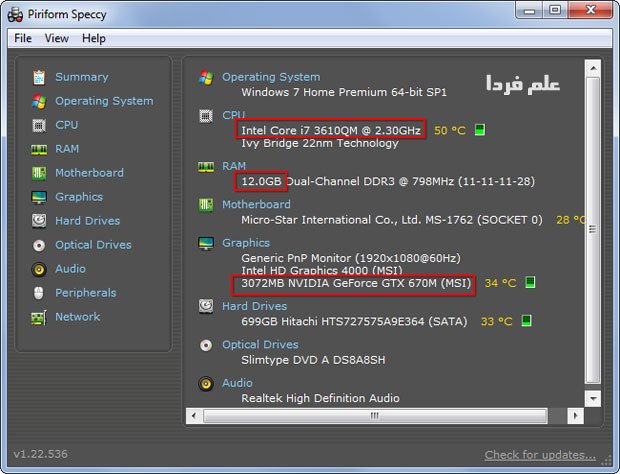Click the horizontal scrollbar right arrow
The height and width of the screenshot is (474, 620).
point(575,416)
